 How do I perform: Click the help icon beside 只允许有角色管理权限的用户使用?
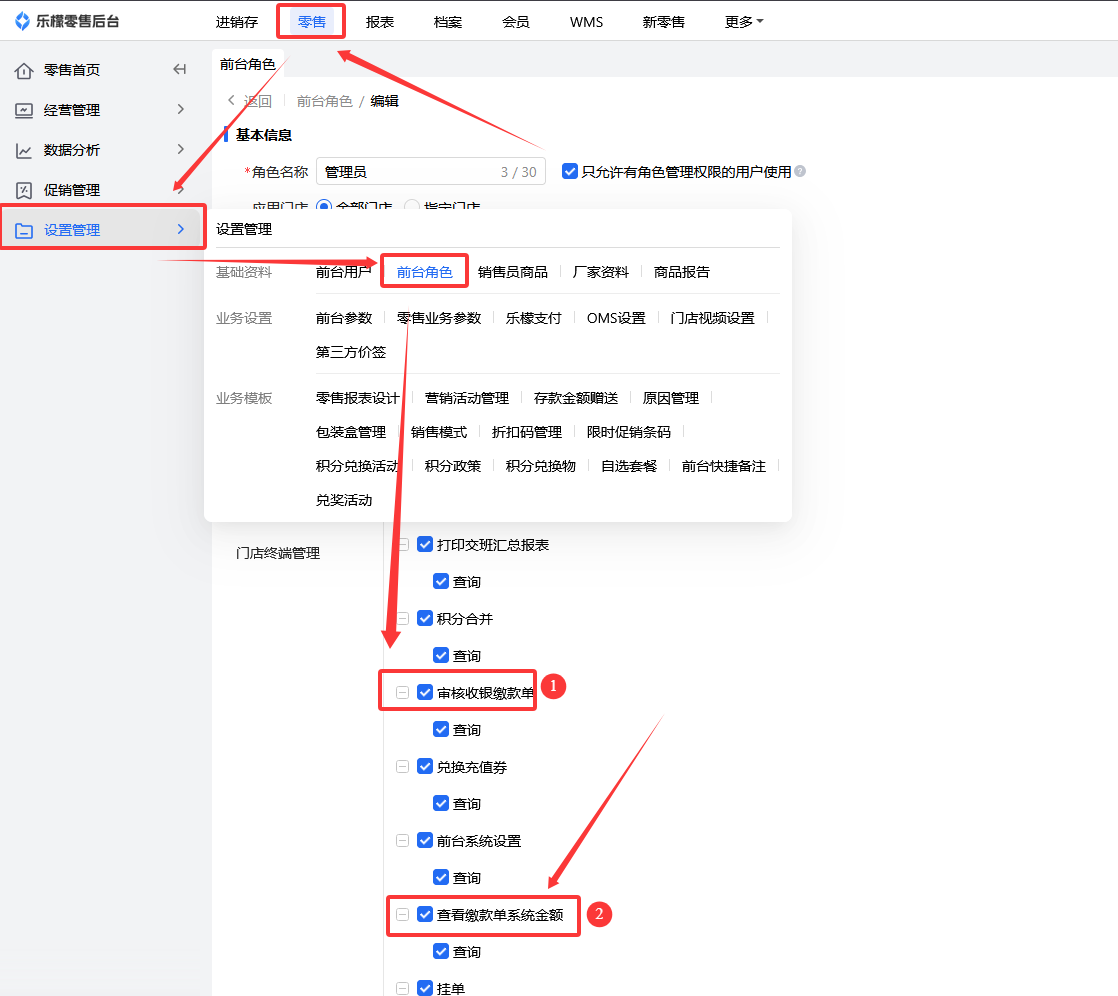tap(800, 171)
